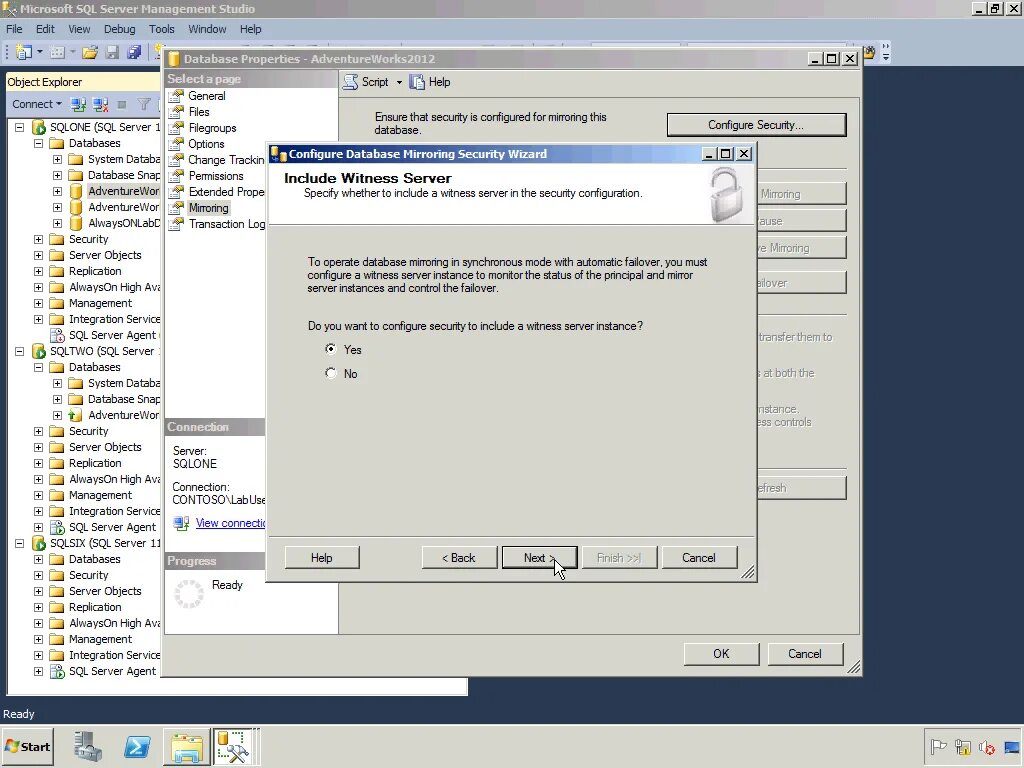Click the Script icon in Database Properties
Viewport: 1024px width, 768px height.
(351, 82)
